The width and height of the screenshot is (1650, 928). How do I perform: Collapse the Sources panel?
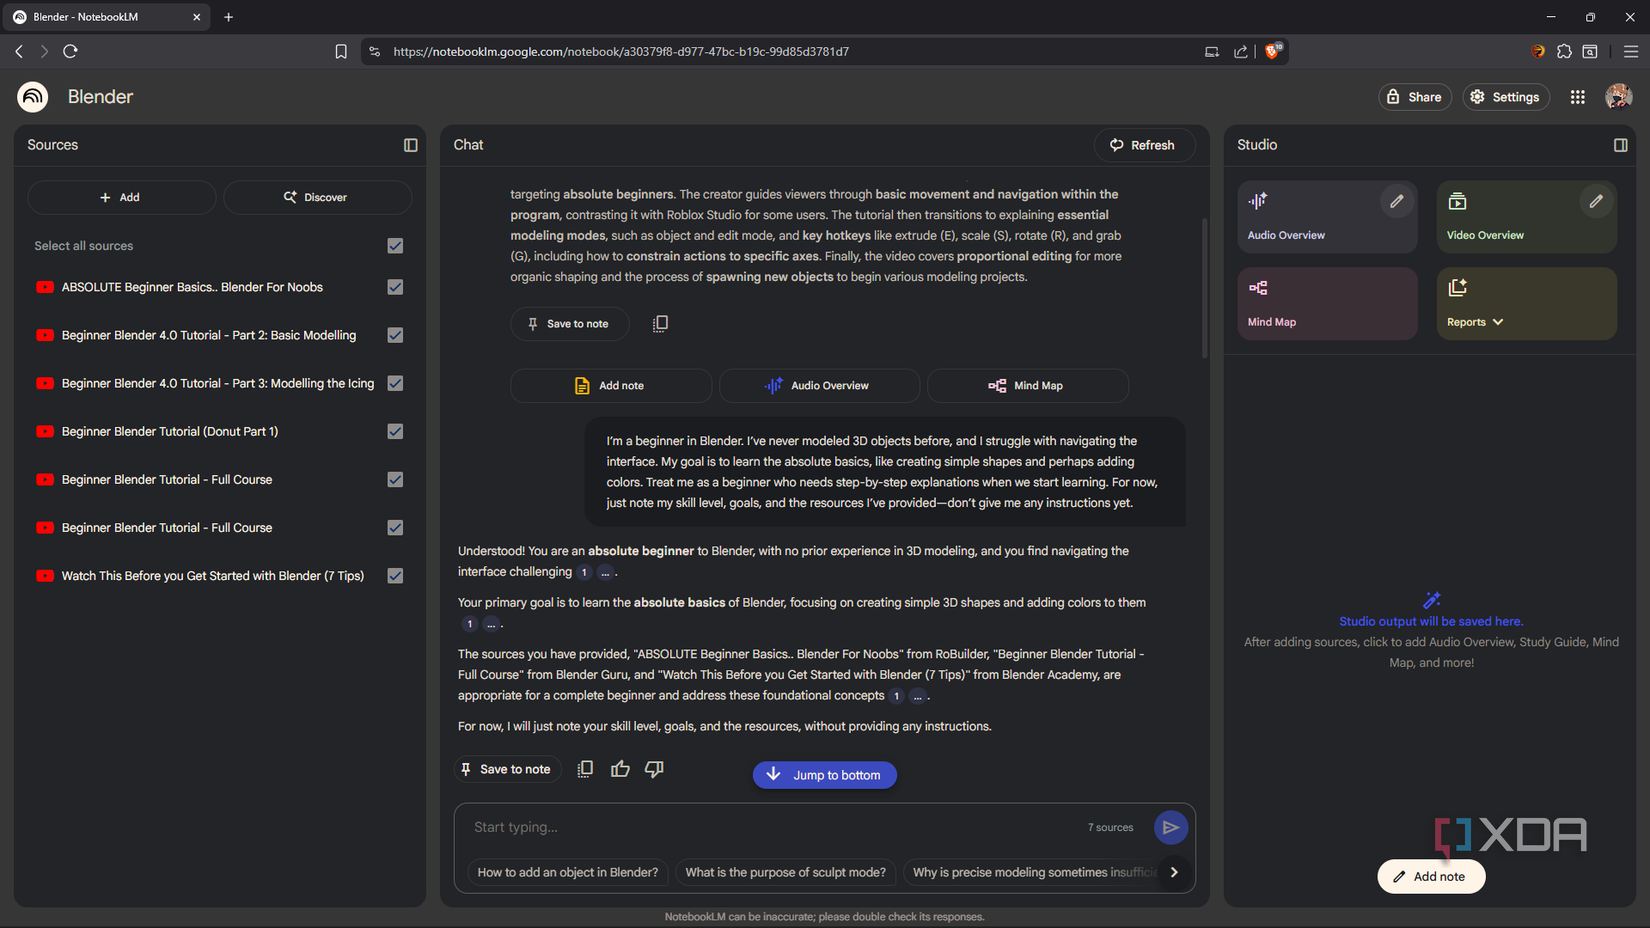pos(410,145)
